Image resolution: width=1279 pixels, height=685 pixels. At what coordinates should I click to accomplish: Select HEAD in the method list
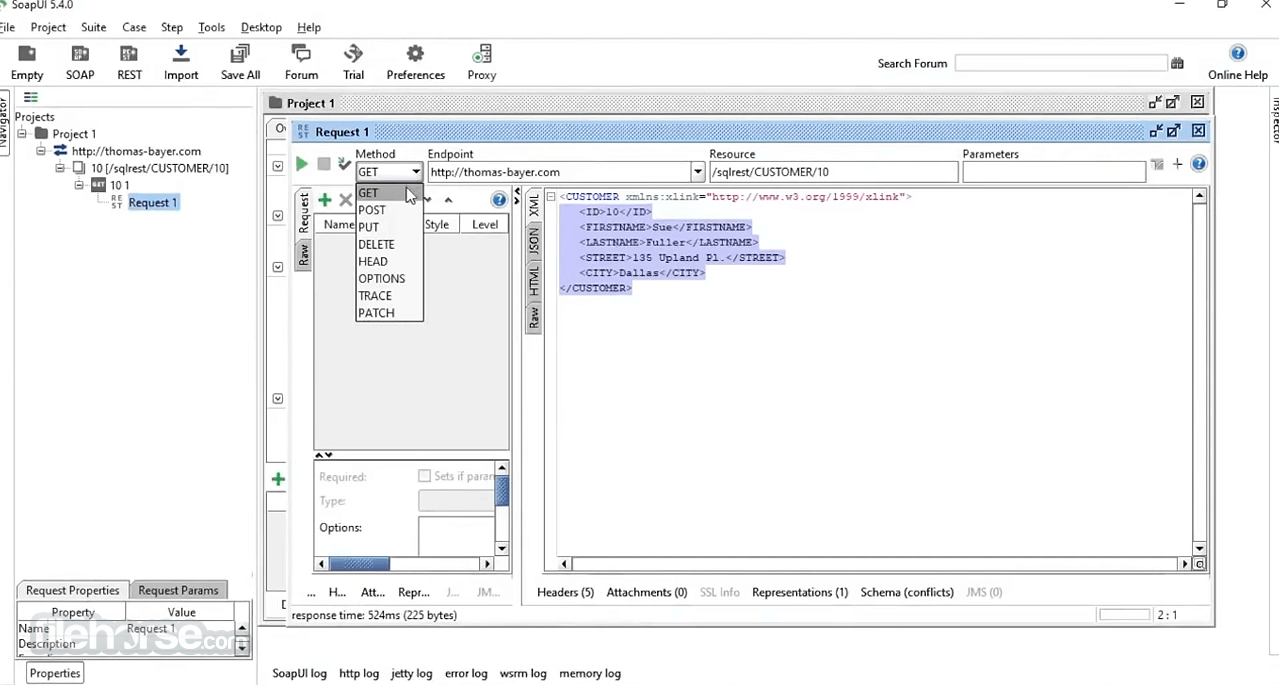(x=390, y=261)
